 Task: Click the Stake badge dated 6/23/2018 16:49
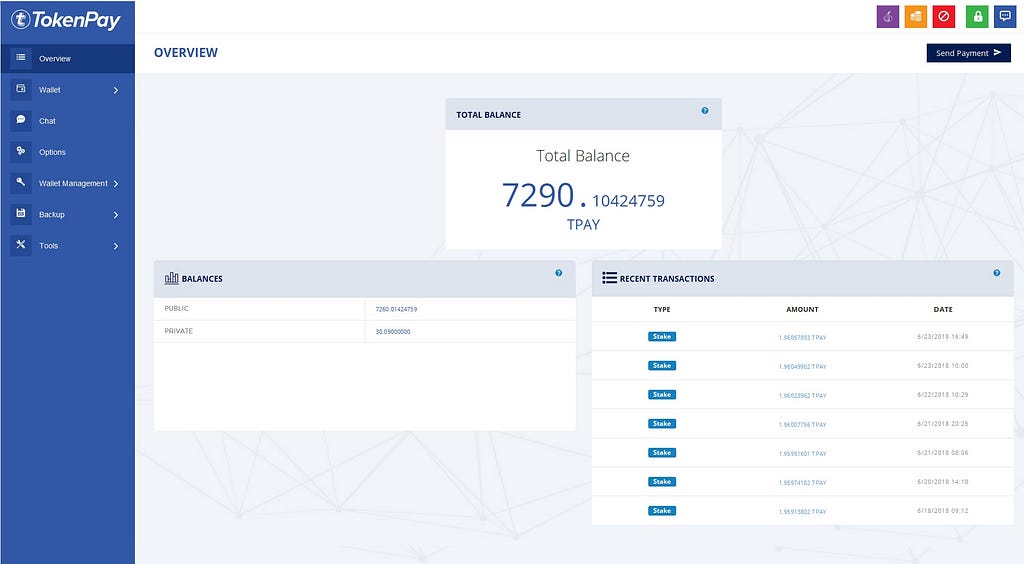(662, 337)
